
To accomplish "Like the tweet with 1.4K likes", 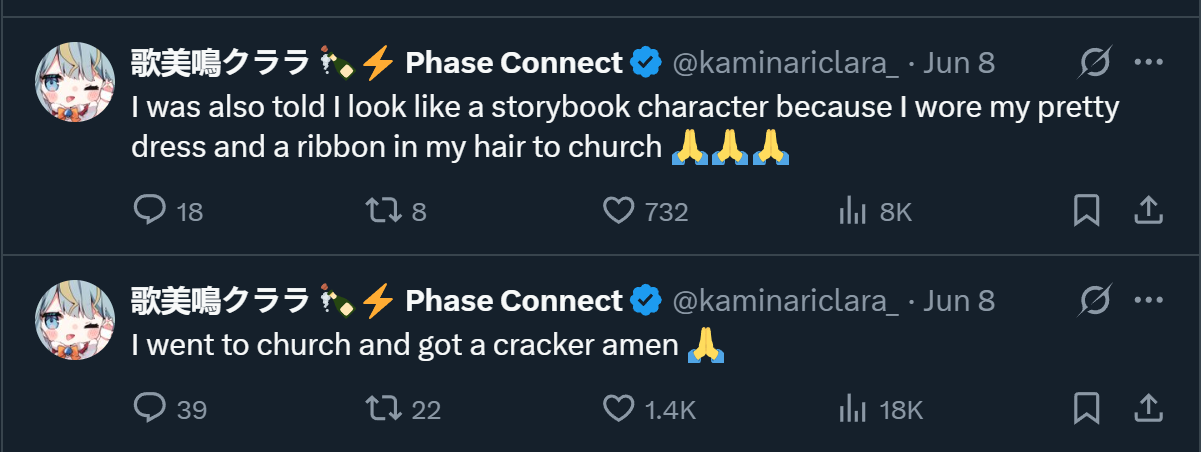I will coord(620,408).
